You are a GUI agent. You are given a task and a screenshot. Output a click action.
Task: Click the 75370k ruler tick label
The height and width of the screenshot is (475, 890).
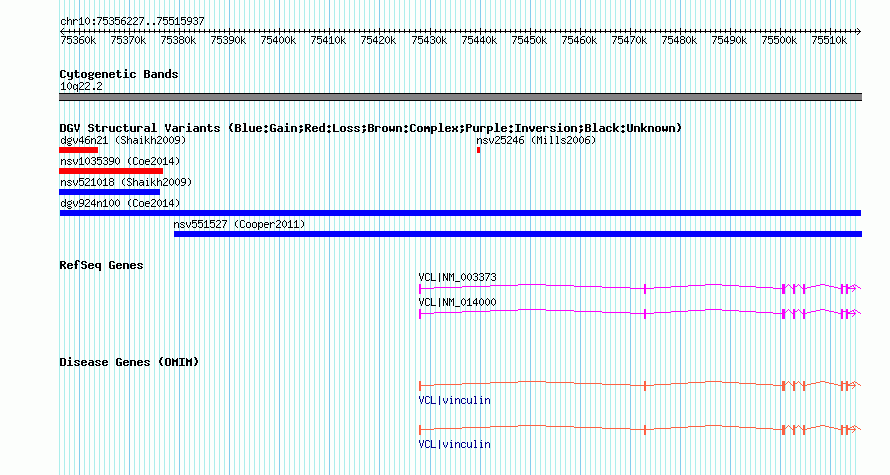click(x=128, y=40)
